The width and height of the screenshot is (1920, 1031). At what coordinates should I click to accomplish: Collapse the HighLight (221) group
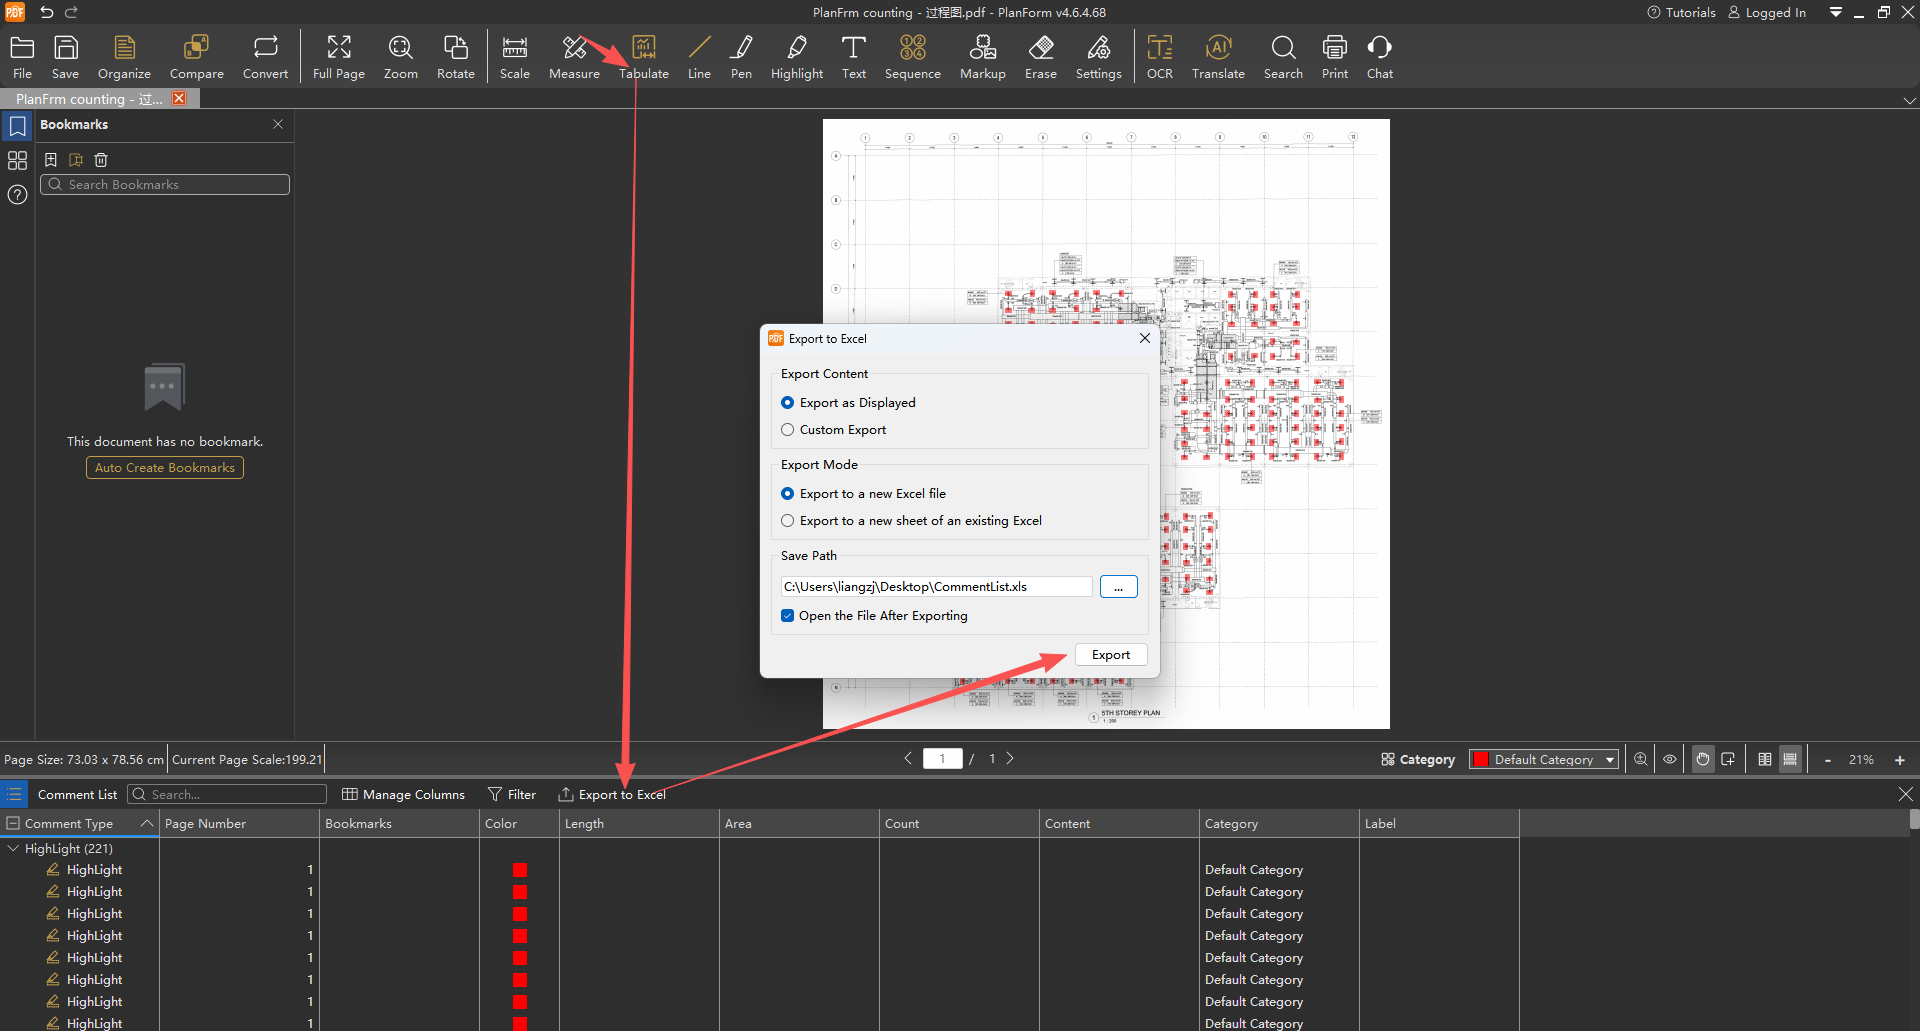tap(13, 849)
